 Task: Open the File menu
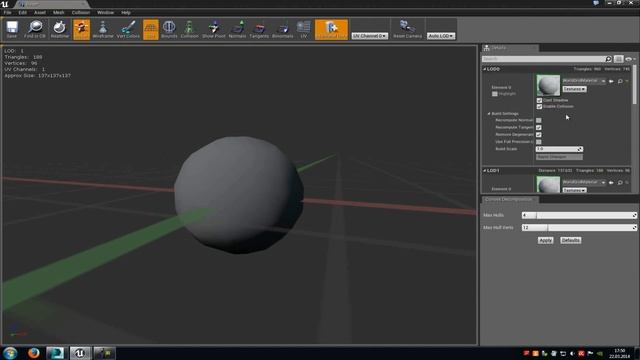[x=7, y=13]
